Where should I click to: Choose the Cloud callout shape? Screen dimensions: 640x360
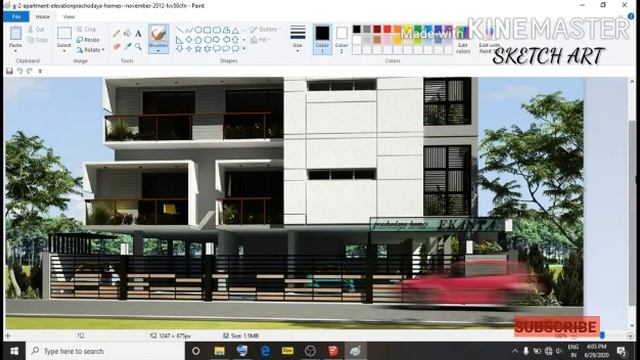pyautogui.click(x=236, y=49)
